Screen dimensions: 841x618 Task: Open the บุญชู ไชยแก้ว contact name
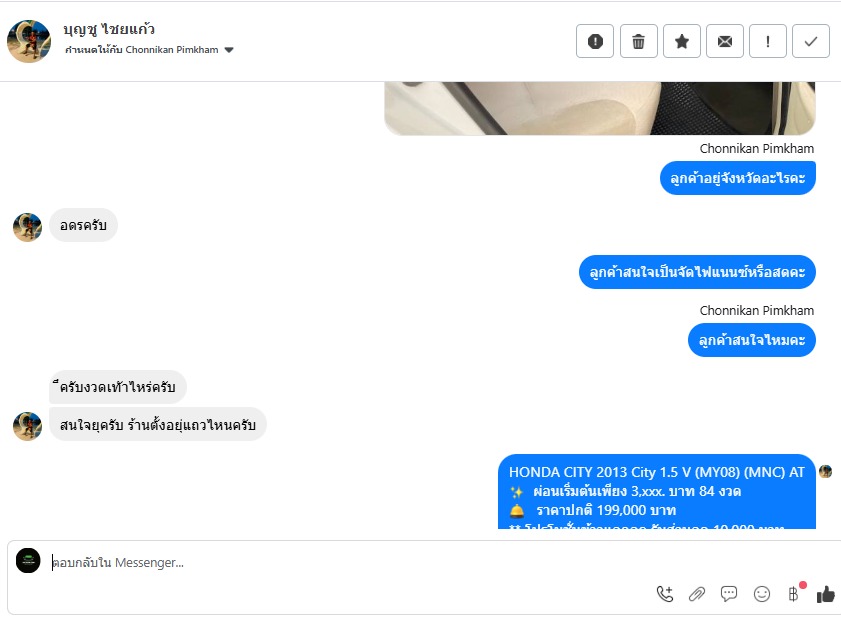pyautogui.click(x=109, y=29)
